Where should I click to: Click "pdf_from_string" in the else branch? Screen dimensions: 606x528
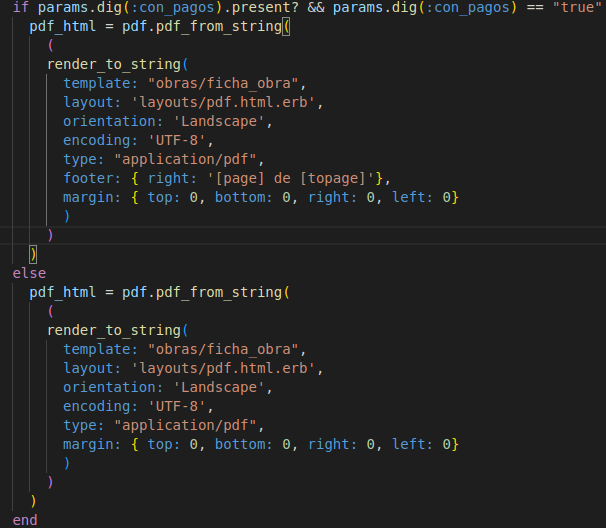click(x=219, y=293)
